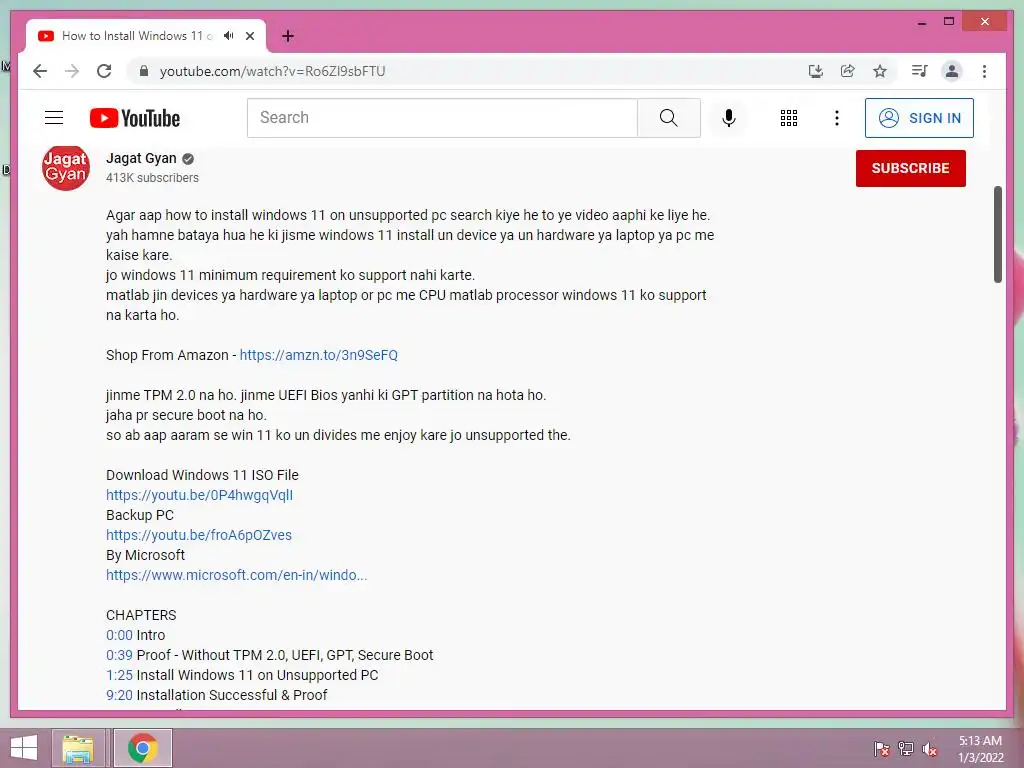Open the Chrome profile avatar
Image resolution: width=1024 pixels, height=768 pixels.
[952, 71]
